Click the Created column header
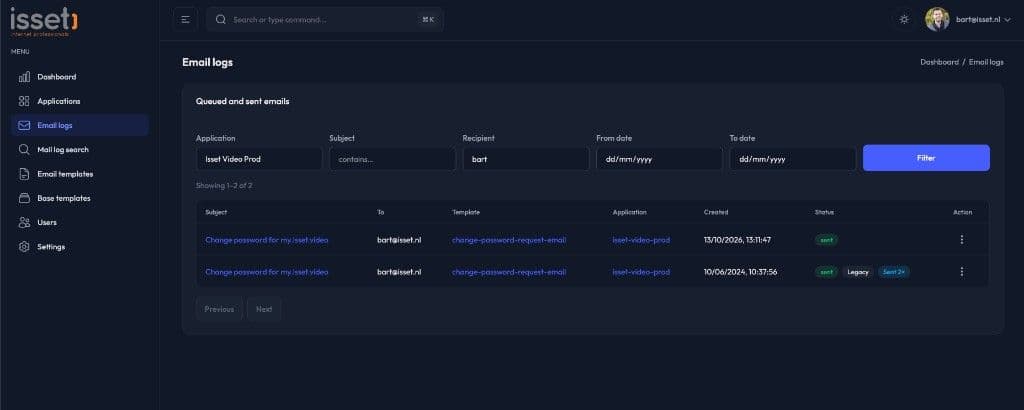This screenshot has width=1024, height=410. [x=716, y=212]
